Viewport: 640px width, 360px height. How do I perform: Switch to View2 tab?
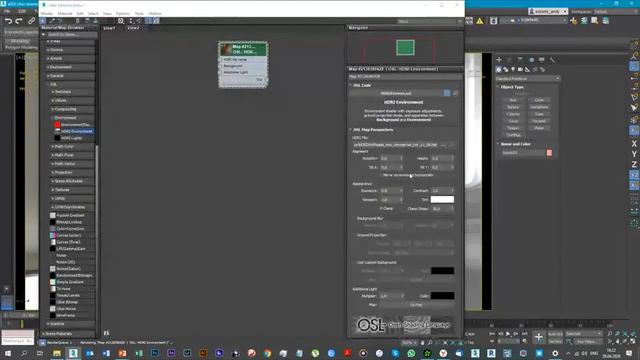(133, 28)
